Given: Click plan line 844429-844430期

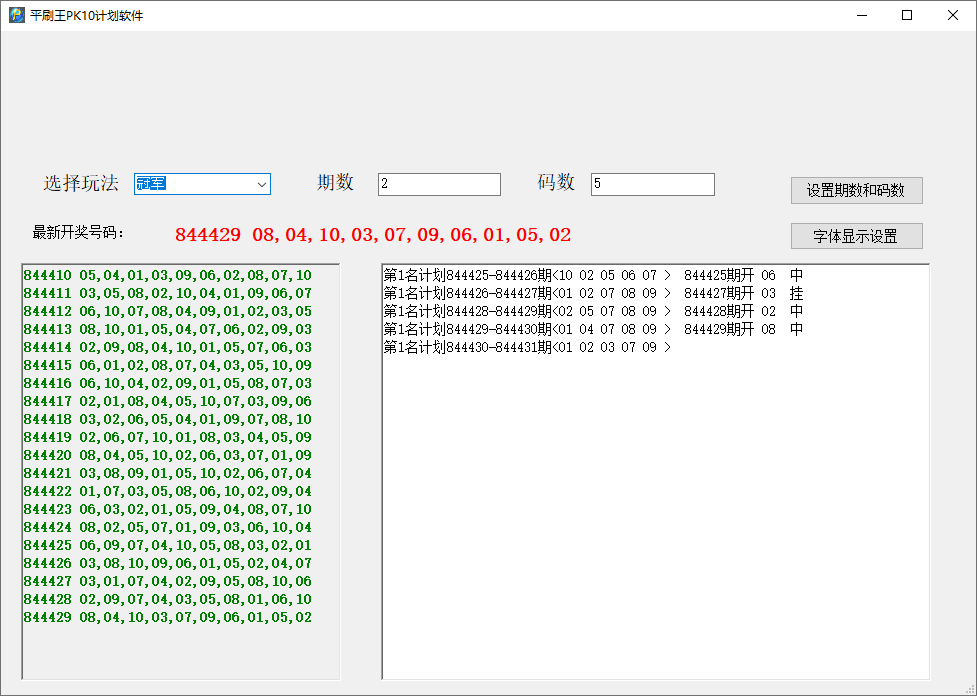Looking at the screenshot, I should coord(593,330).
